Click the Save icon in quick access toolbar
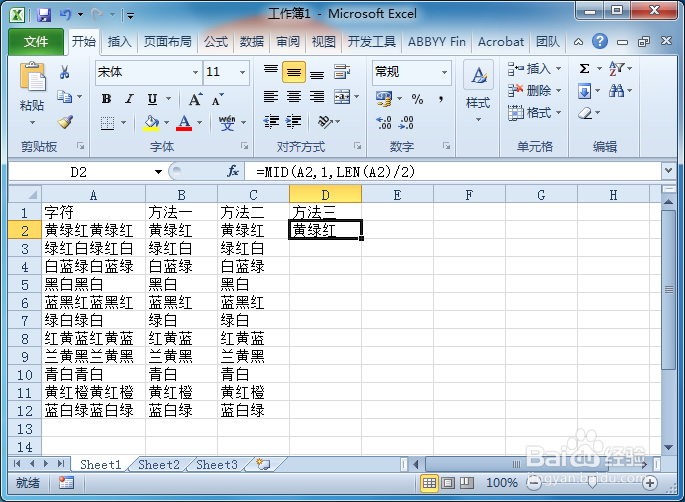The height and width of the screenshot is (502, 685). coord(44,15)
